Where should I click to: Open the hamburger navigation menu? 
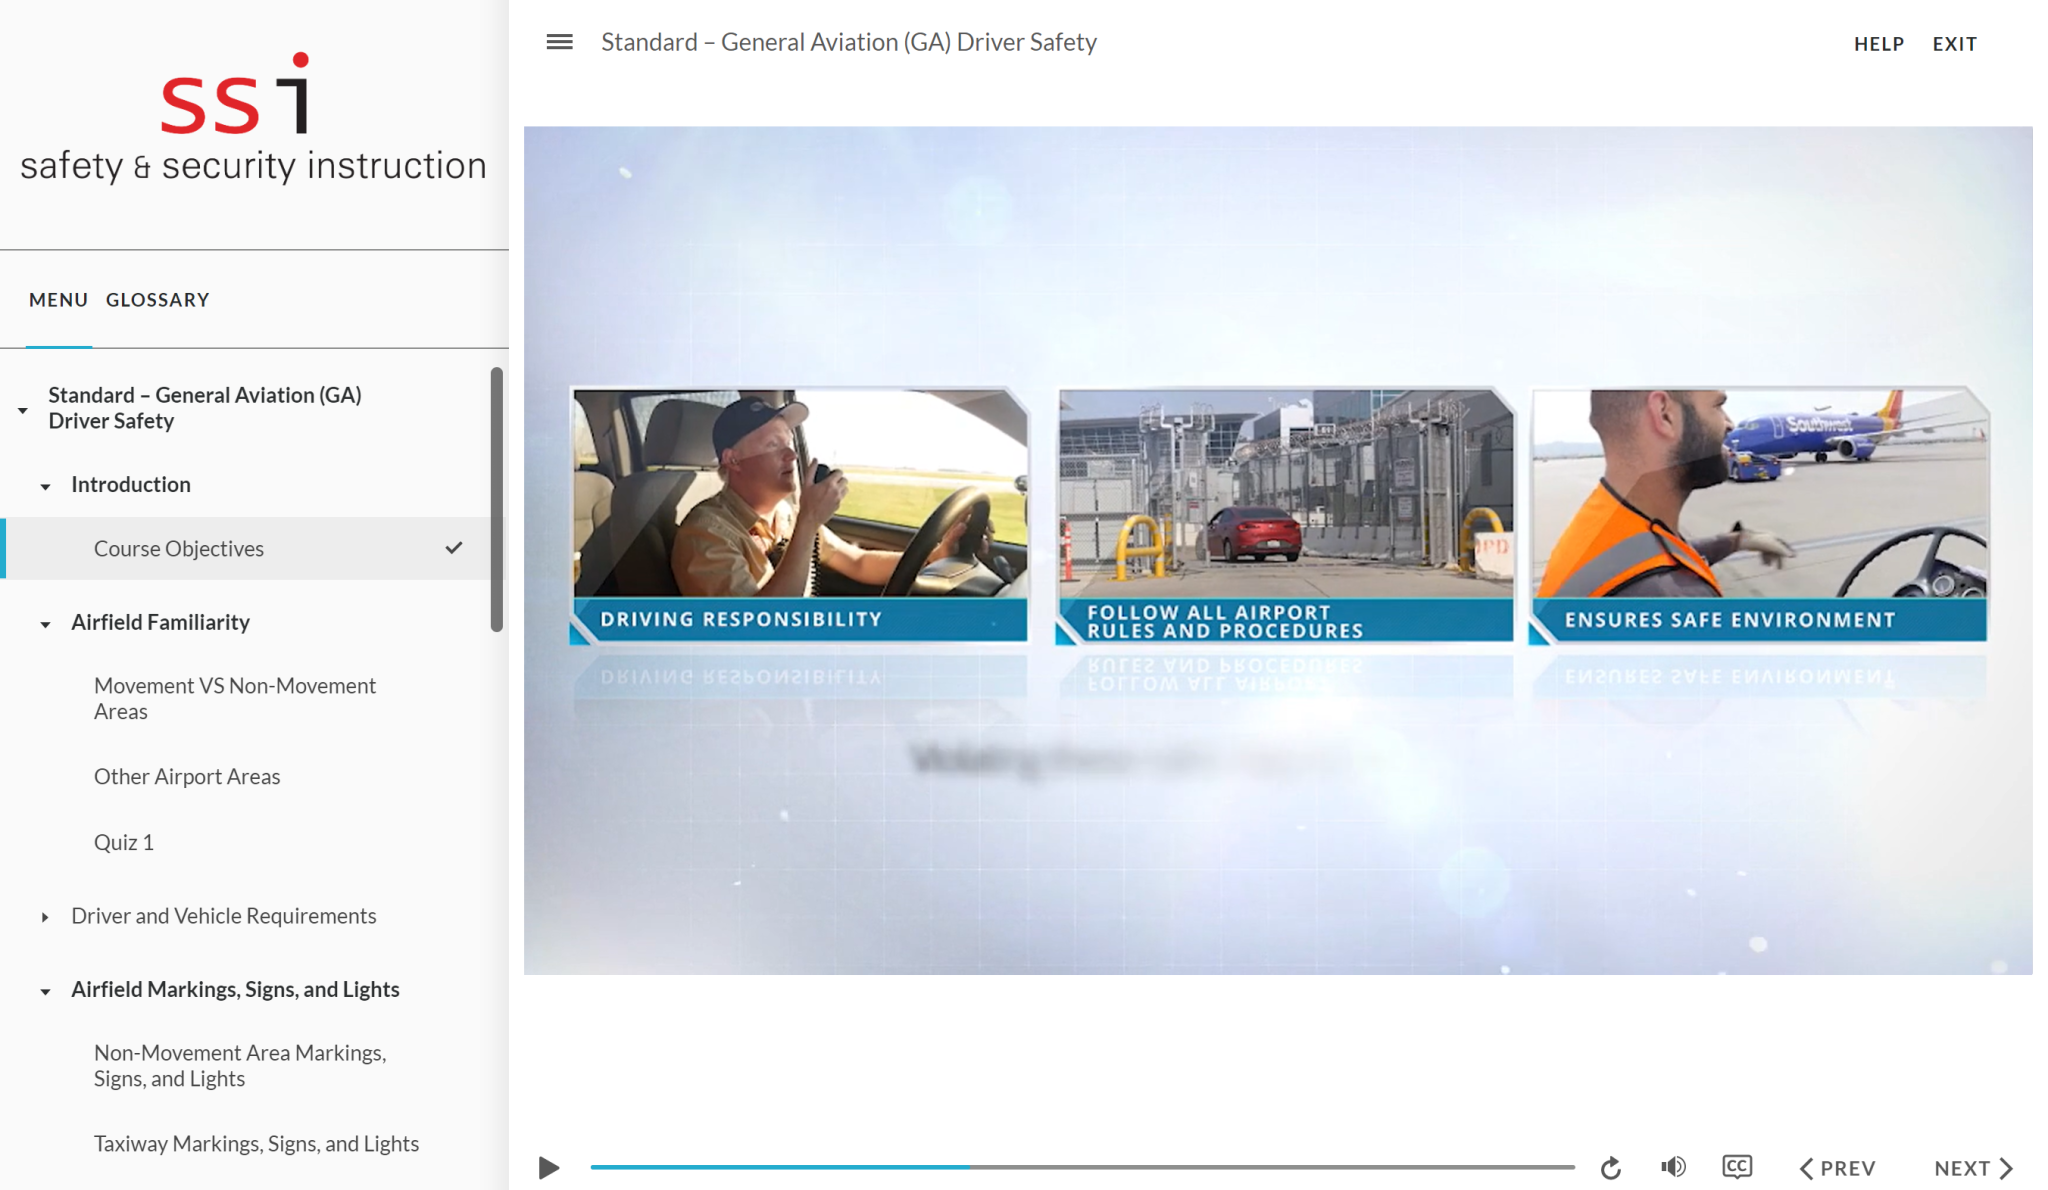[x=559, y=41]
